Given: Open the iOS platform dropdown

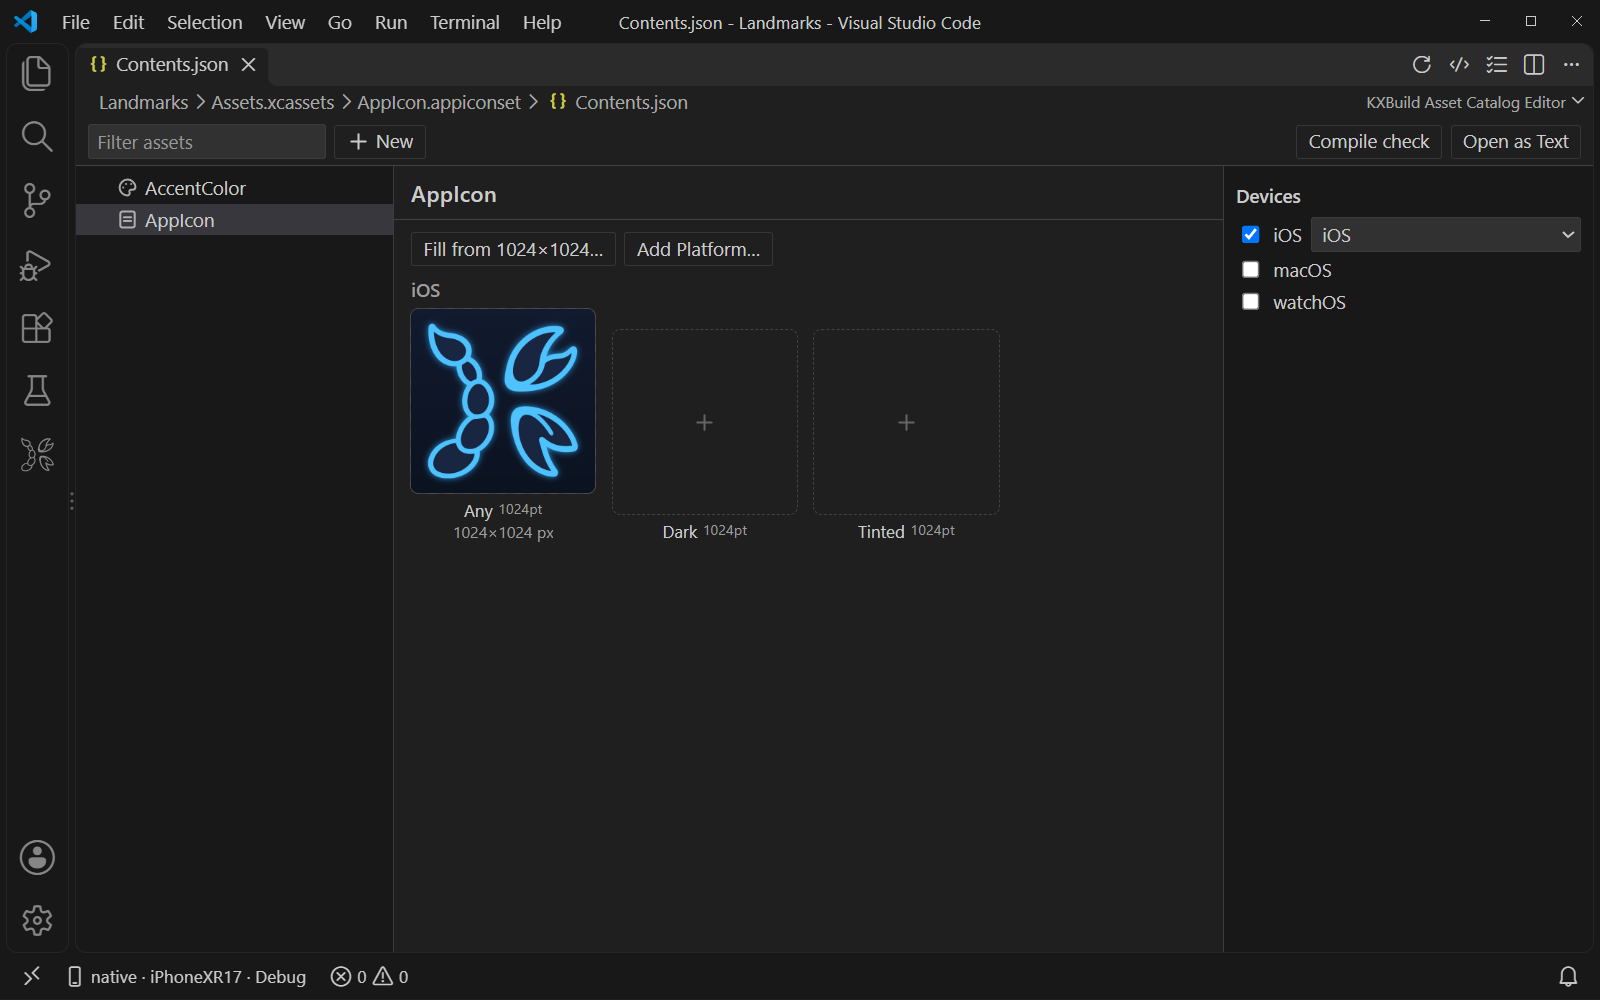Looking at the screenshot, I should [x=1445, y=235].
